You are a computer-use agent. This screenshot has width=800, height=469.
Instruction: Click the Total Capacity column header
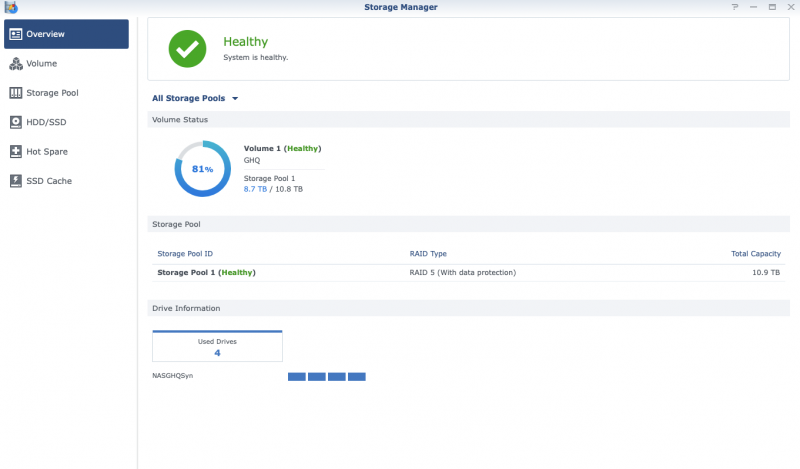[x=755, y=254]
